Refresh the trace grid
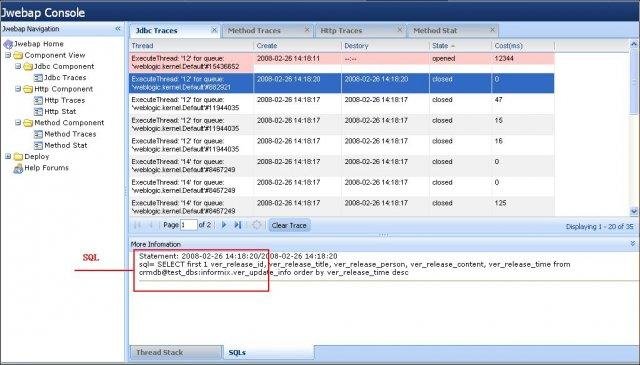Image resolution: width=640 pixels, height=365 pixels. coord(256,225)
